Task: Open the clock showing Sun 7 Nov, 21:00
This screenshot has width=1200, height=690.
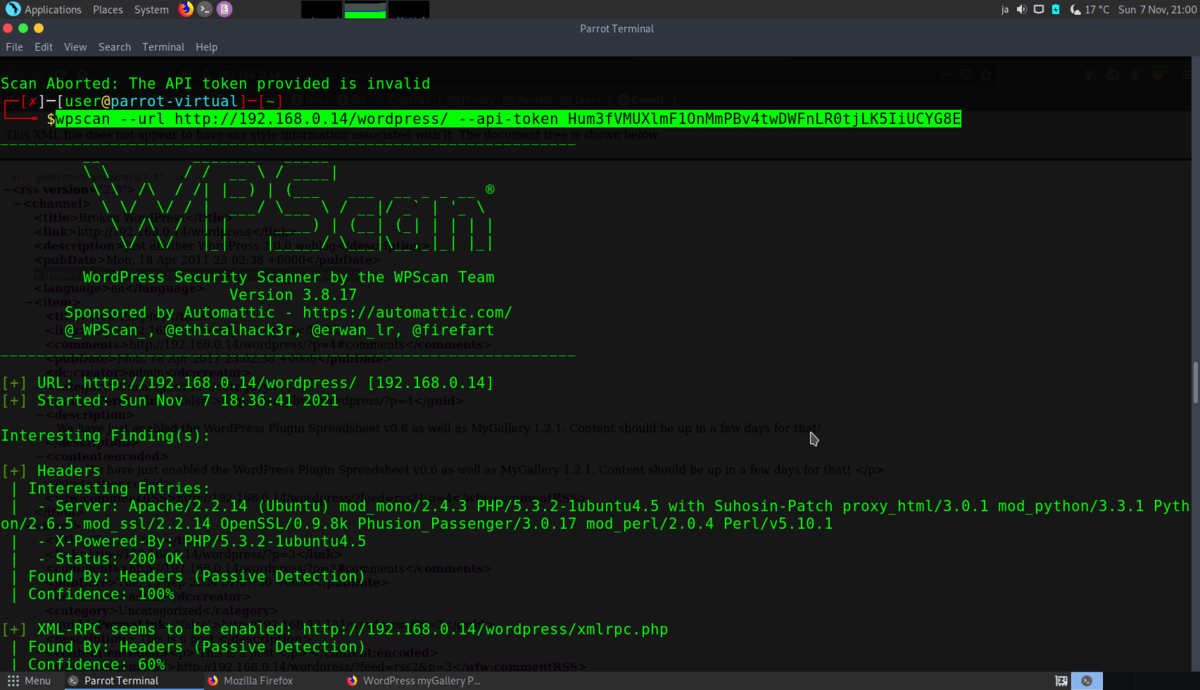Action: 1156,9
